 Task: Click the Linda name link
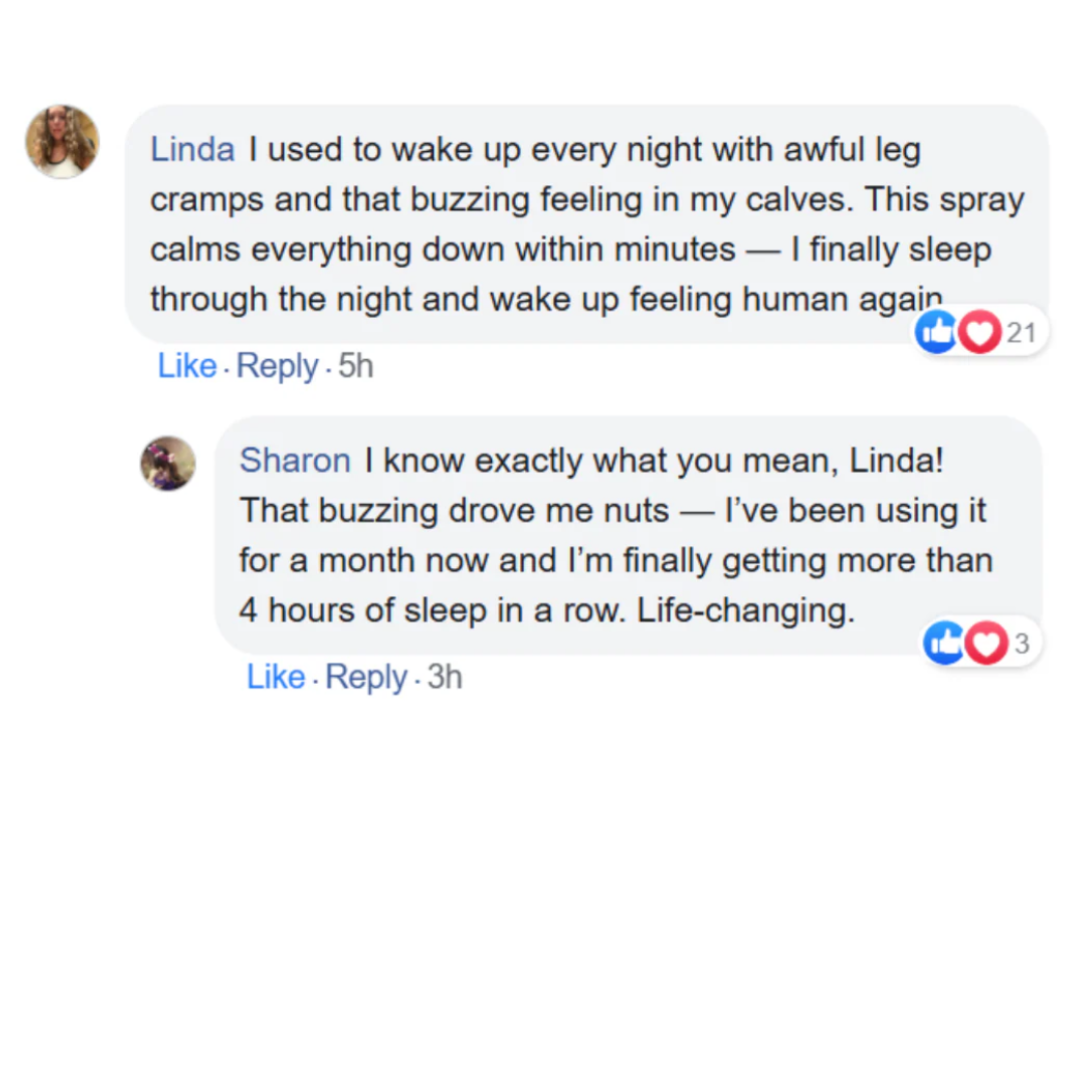pos(193,151)
